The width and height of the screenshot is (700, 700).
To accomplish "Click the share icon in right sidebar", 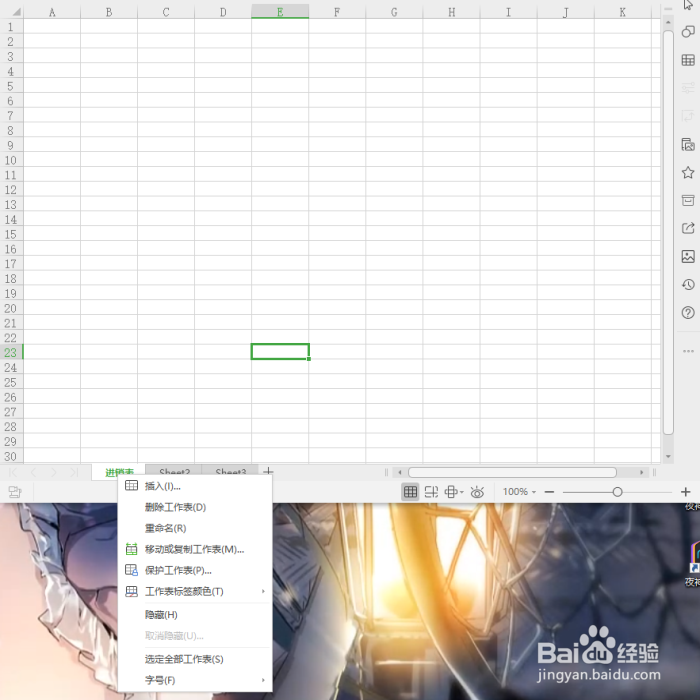I will pos(688,228).
